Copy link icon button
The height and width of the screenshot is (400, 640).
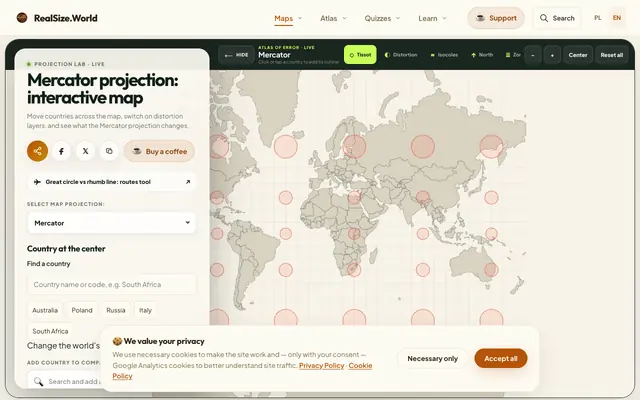click(109, 151)
